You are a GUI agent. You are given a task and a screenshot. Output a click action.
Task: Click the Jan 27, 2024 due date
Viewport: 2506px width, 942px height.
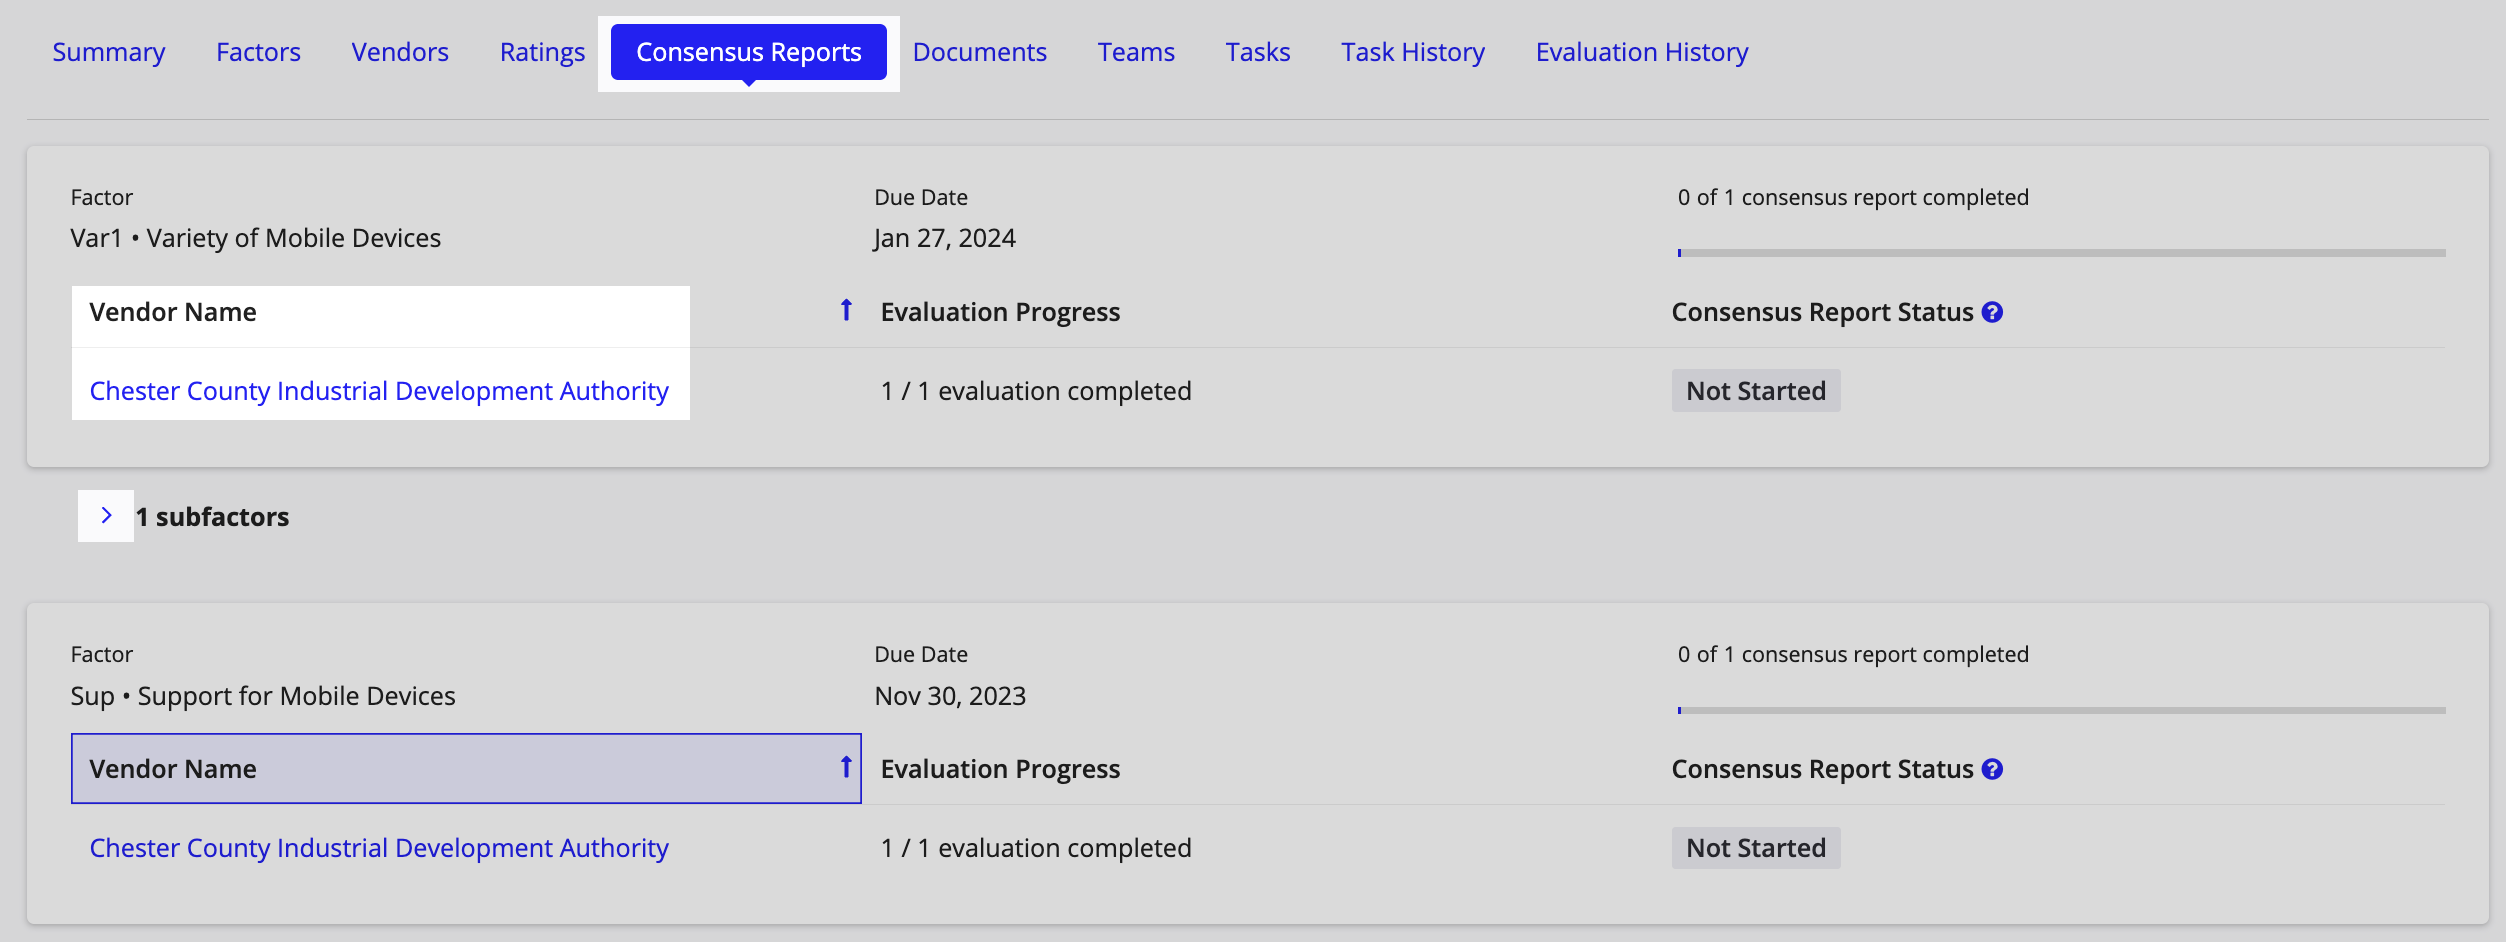click(945, 238)
